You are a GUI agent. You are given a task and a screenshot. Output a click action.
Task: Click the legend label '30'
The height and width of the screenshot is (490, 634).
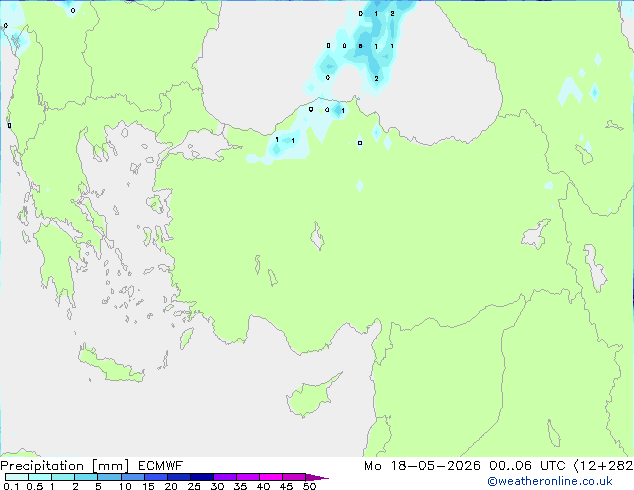(217, 486)
